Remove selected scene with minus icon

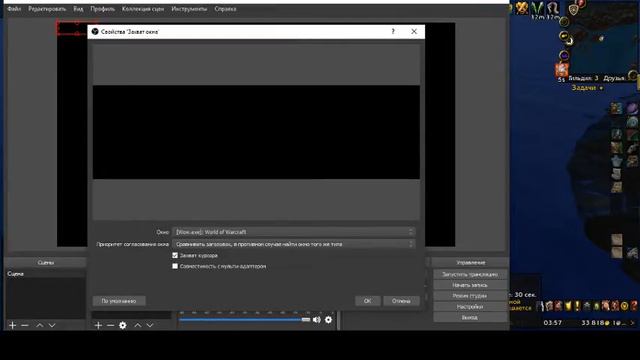(x=25, y=325)
